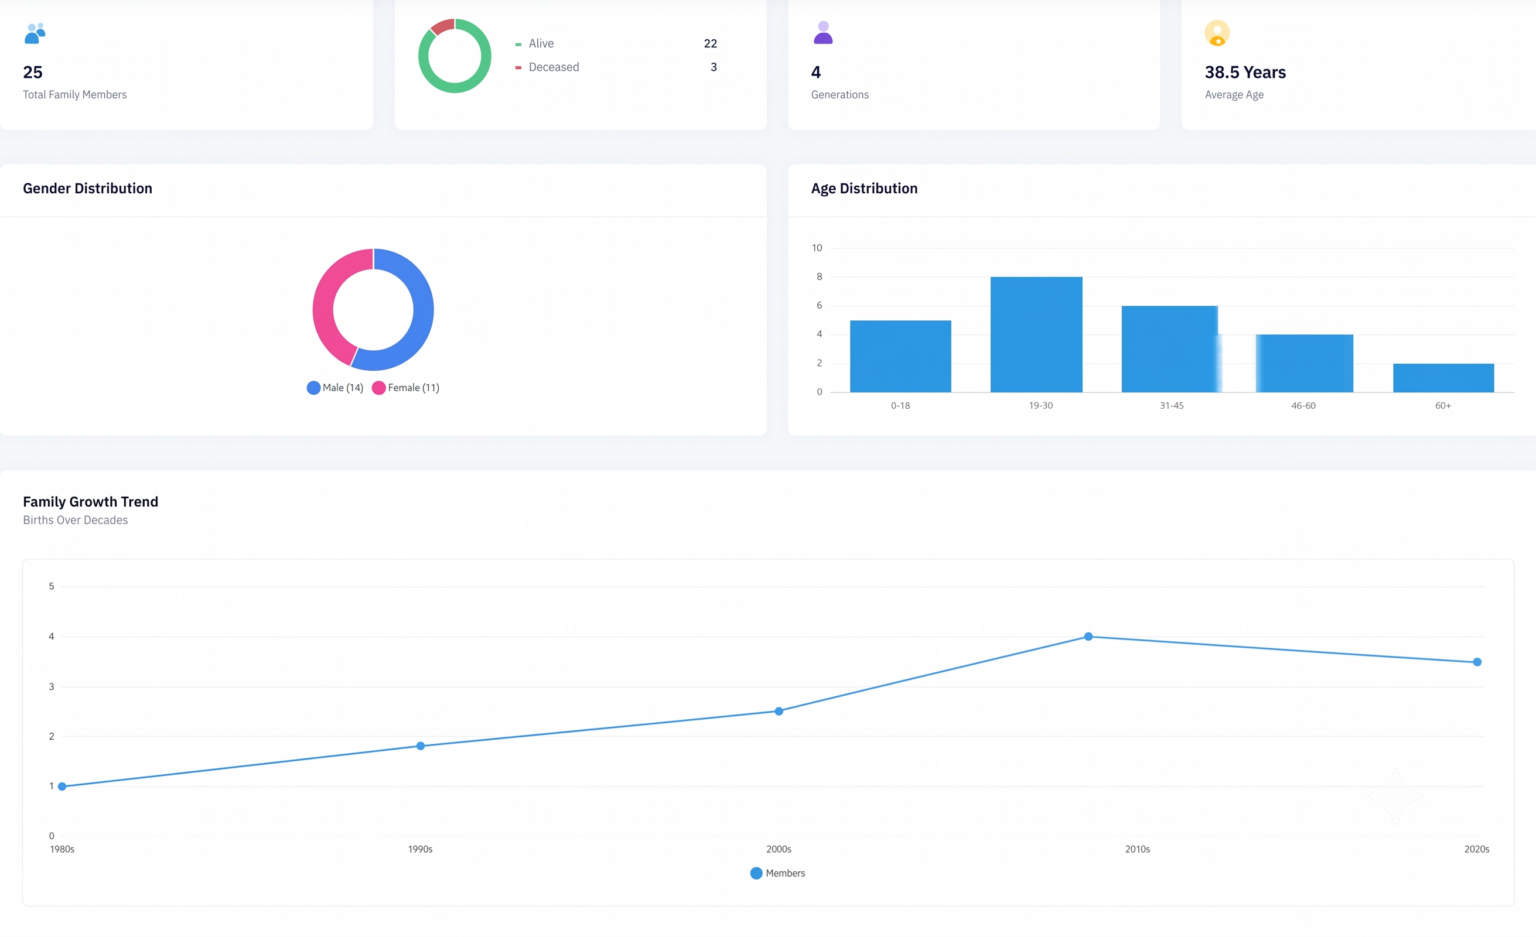Screen dimensions: 1536x937
Task: Toggle the Members series legend
Action: coord(778,873)
